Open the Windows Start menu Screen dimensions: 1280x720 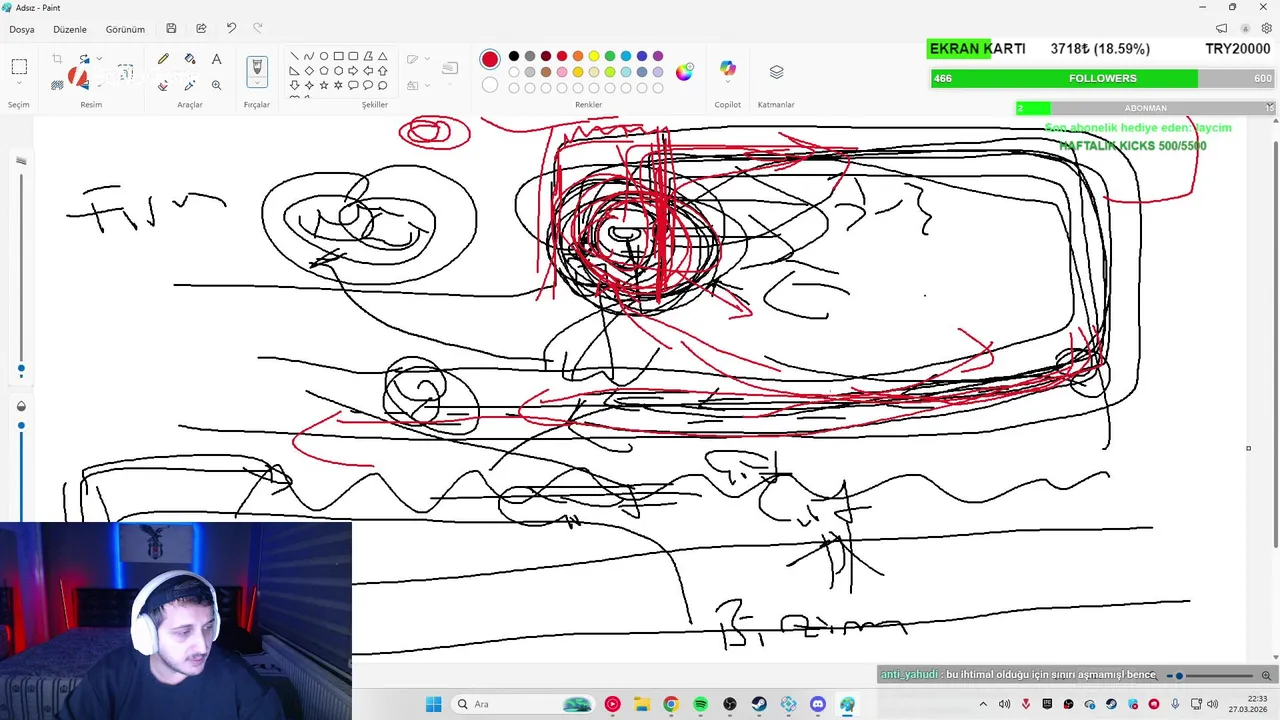click(x=433, y=704)
